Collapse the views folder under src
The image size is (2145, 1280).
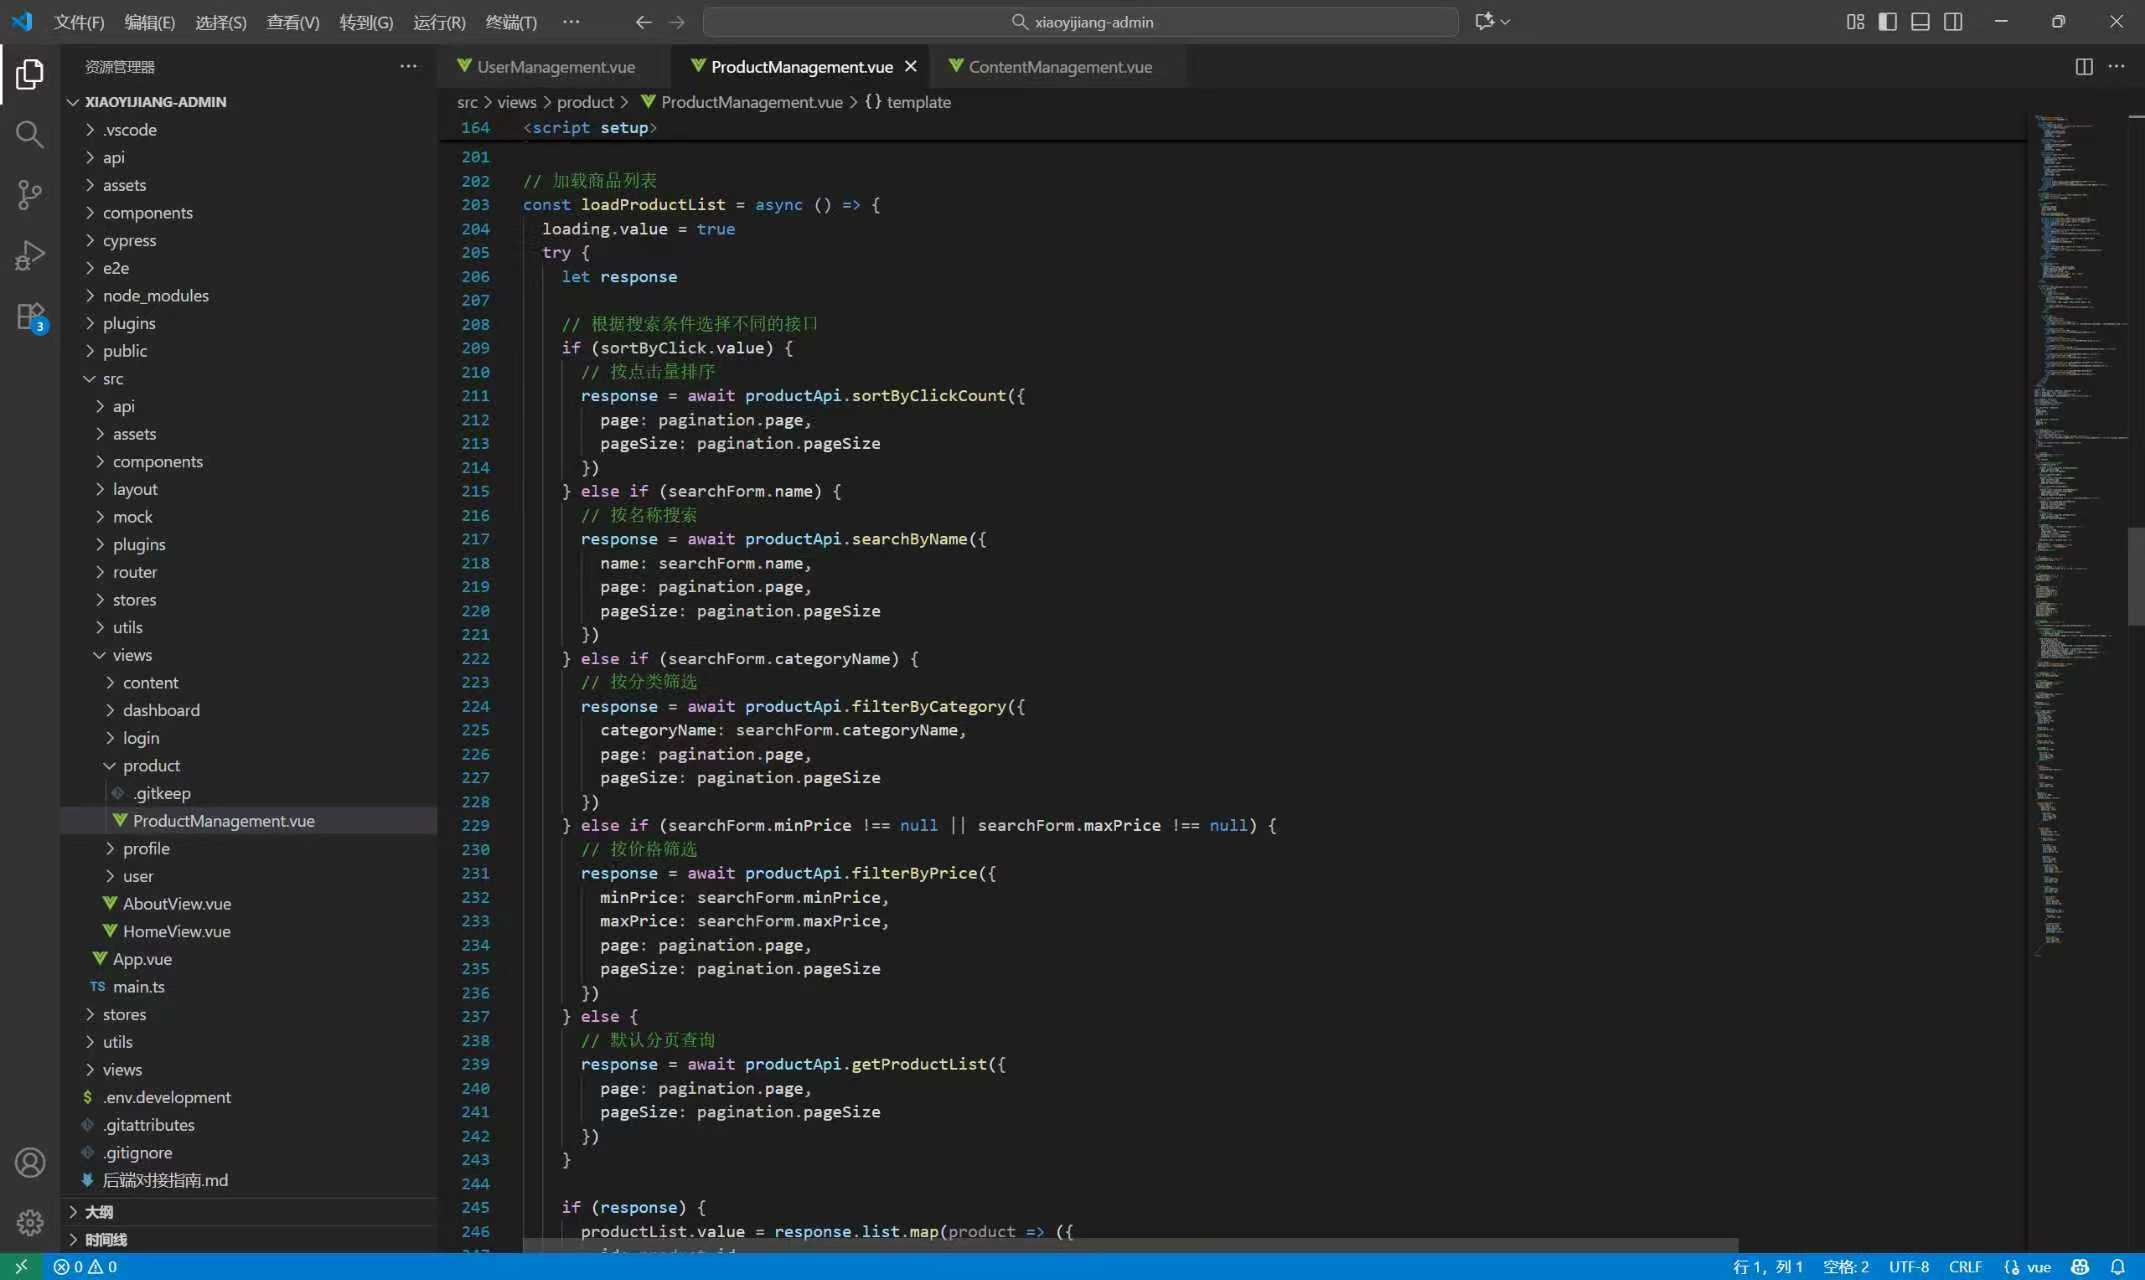pos(131,655)
